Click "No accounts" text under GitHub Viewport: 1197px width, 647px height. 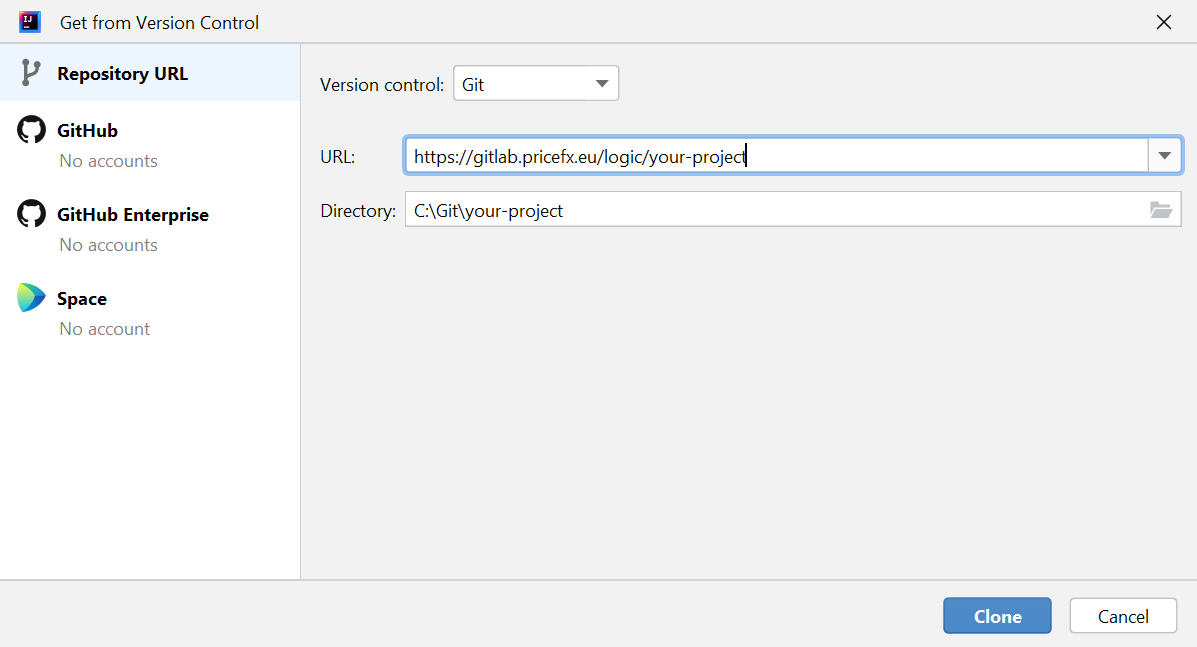pyautogui.click(x=108, y=161)
